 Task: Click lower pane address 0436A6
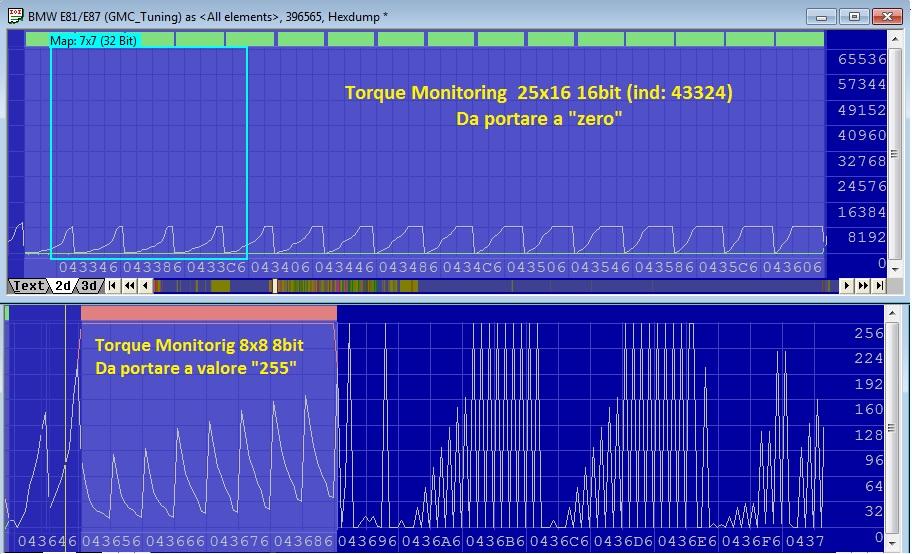(x=432, y=542)
